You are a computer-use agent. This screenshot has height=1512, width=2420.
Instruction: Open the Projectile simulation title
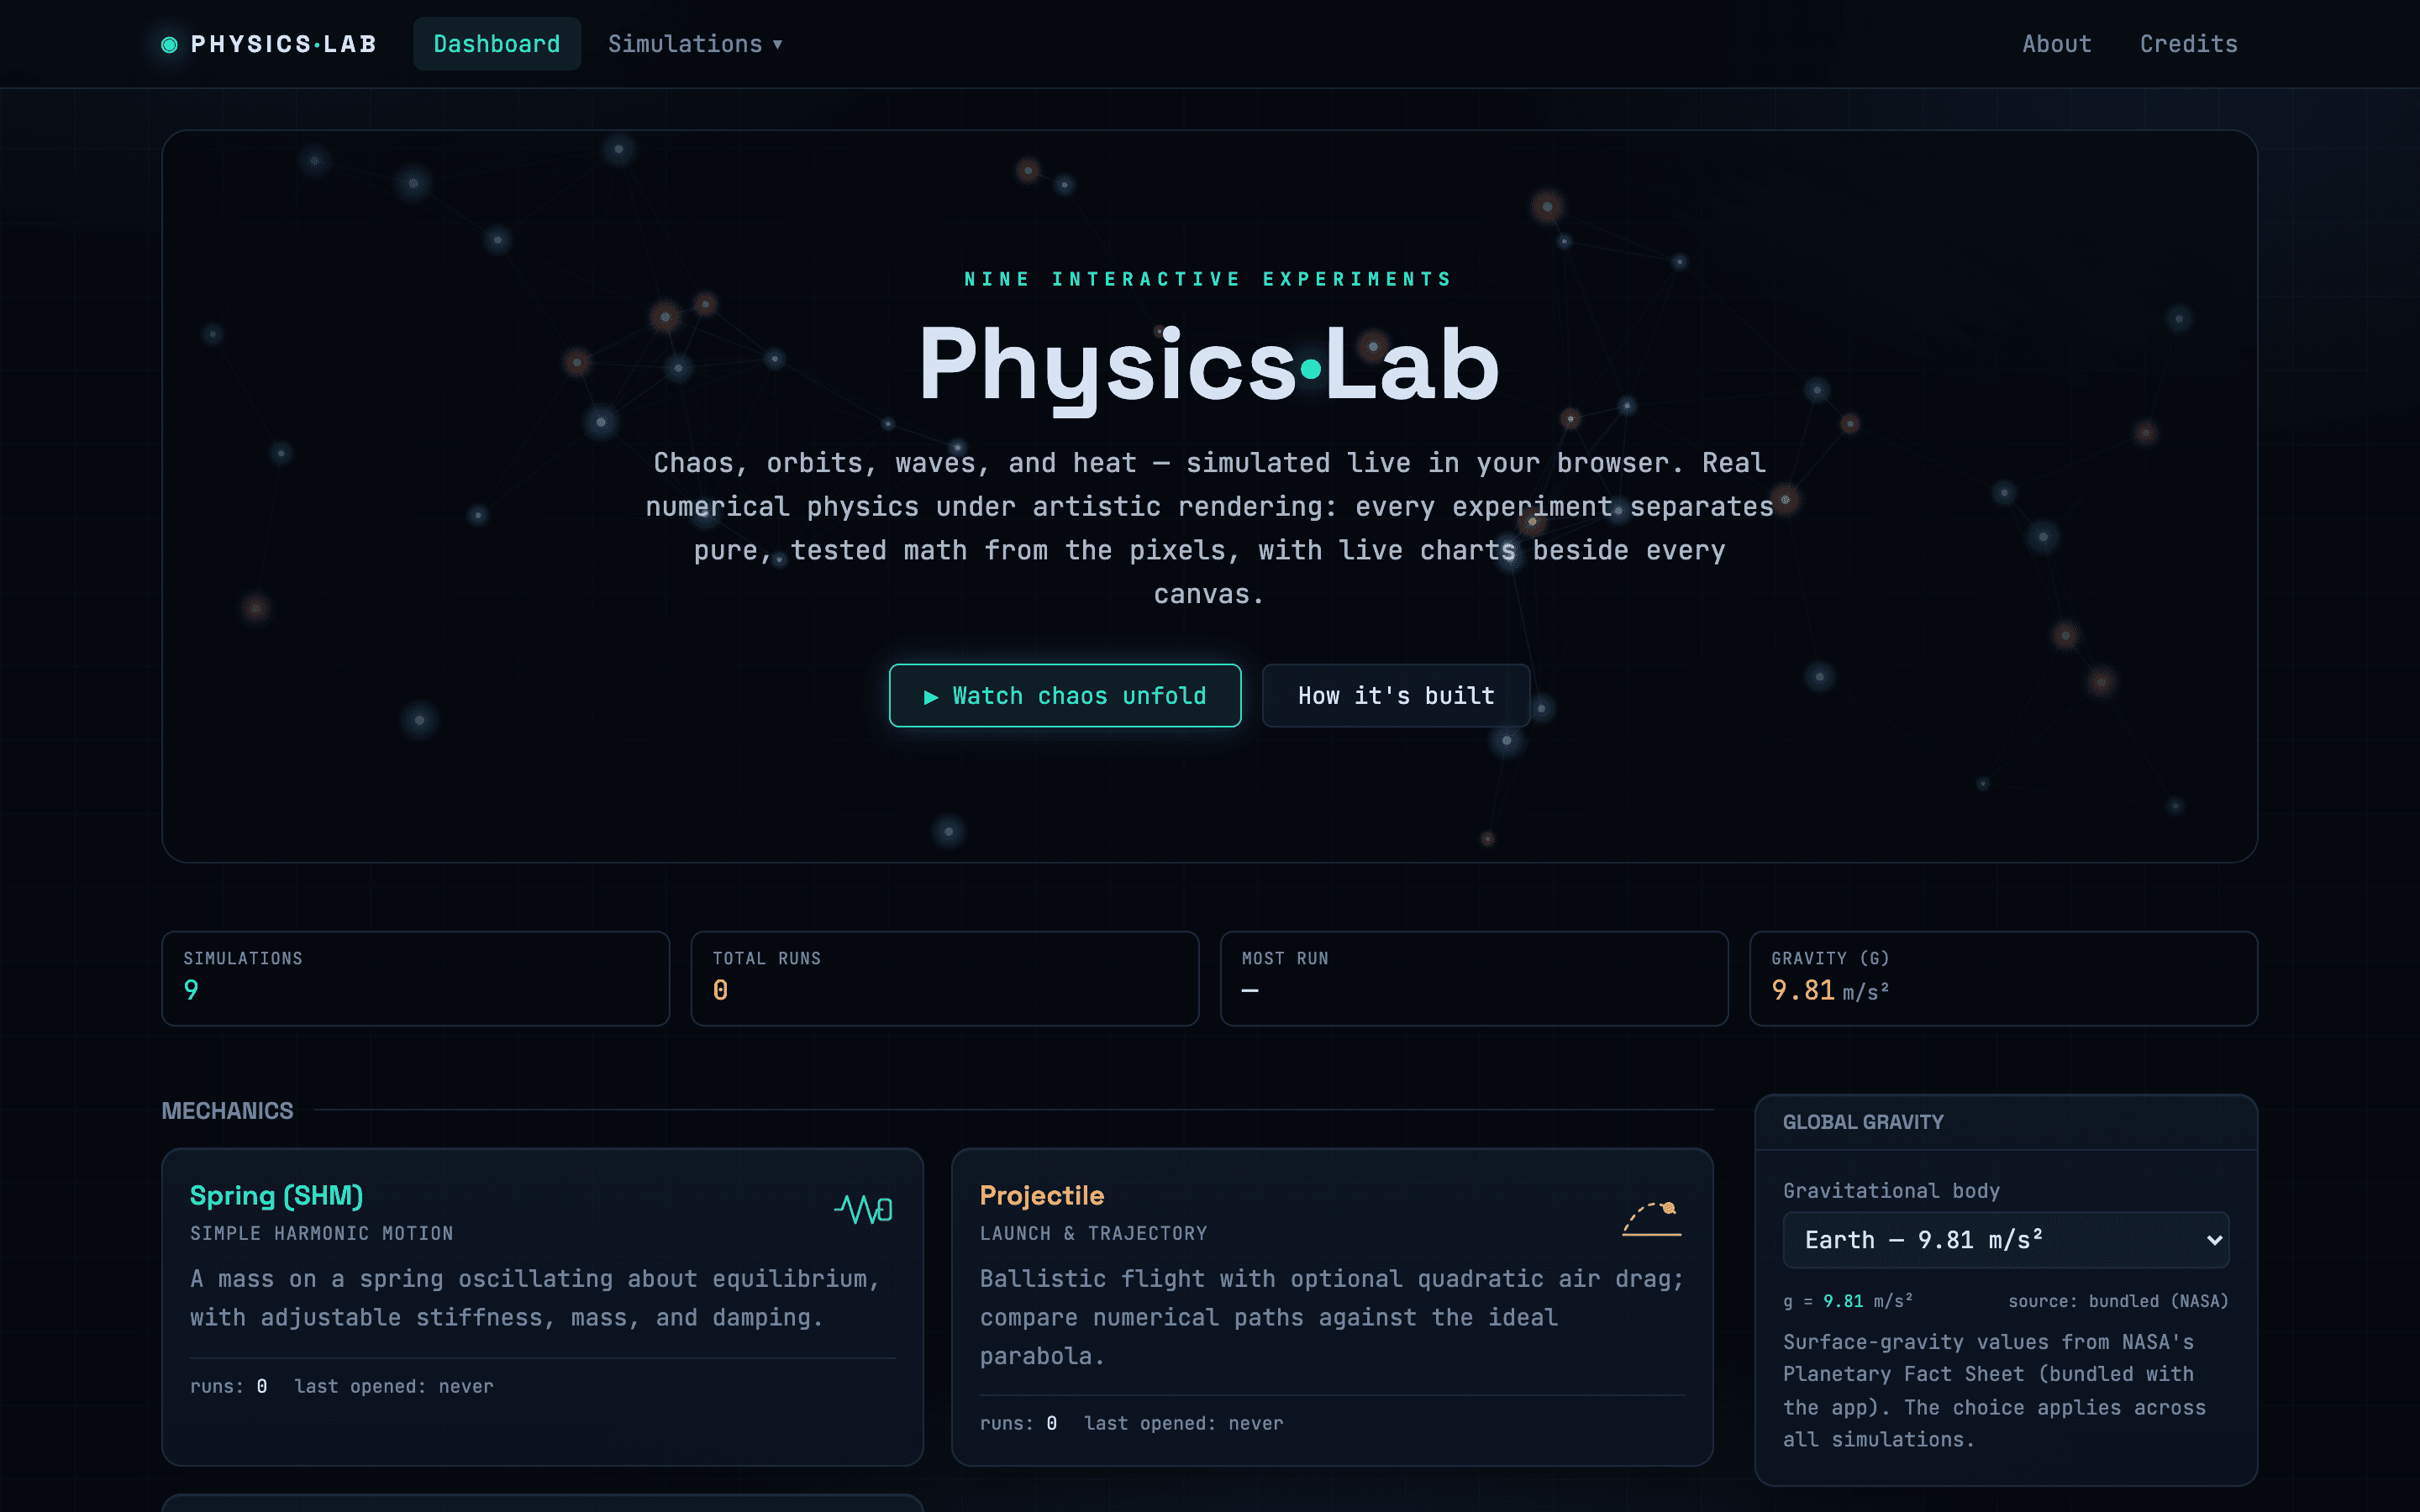click(x=1042, y=1195)
